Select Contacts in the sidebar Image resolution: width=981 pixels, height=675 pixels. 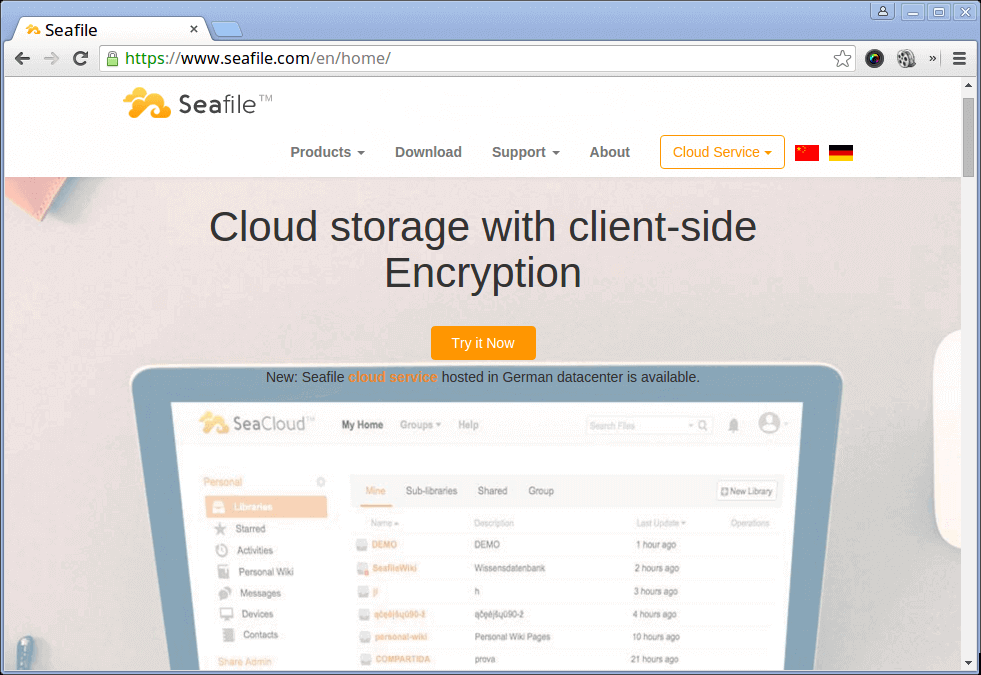(x=260, y=634)
